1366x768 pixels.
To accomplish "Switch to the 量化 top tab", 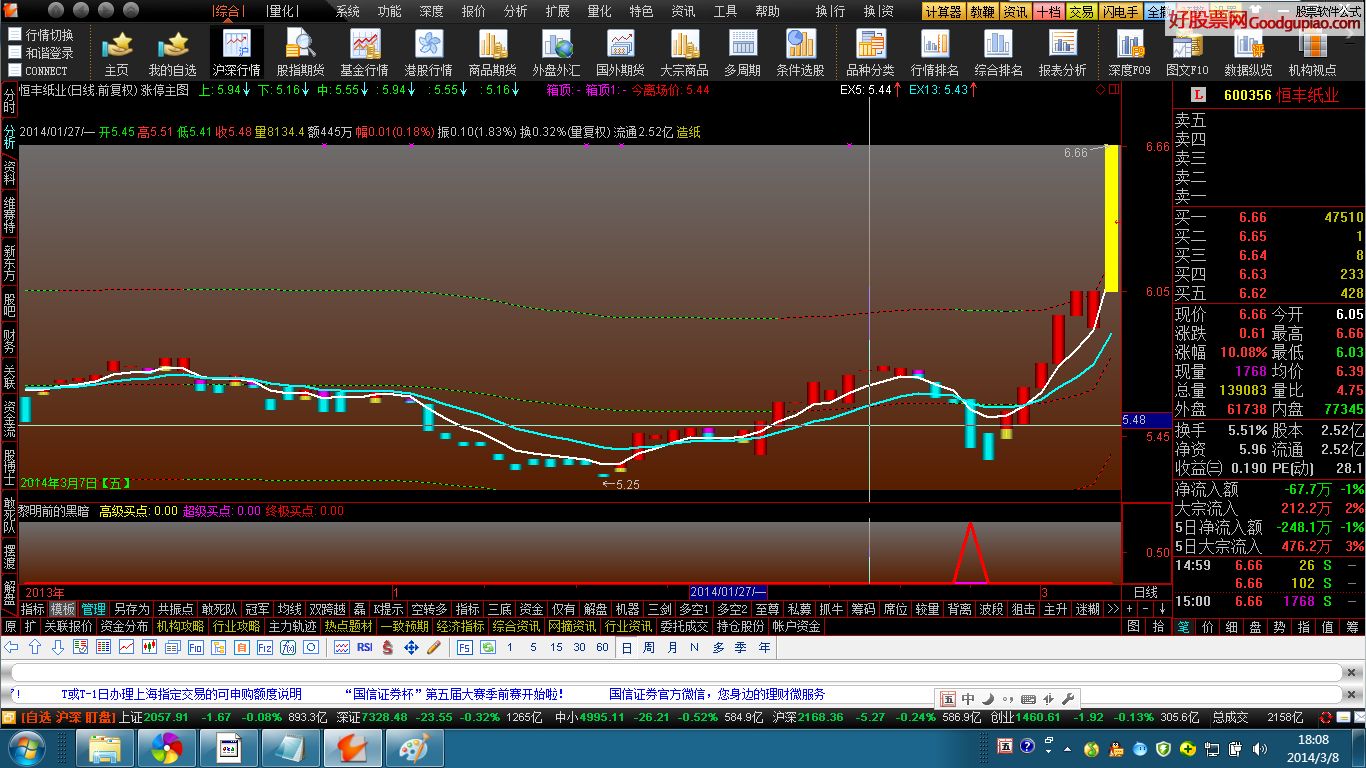I will [x=282, y=11].
